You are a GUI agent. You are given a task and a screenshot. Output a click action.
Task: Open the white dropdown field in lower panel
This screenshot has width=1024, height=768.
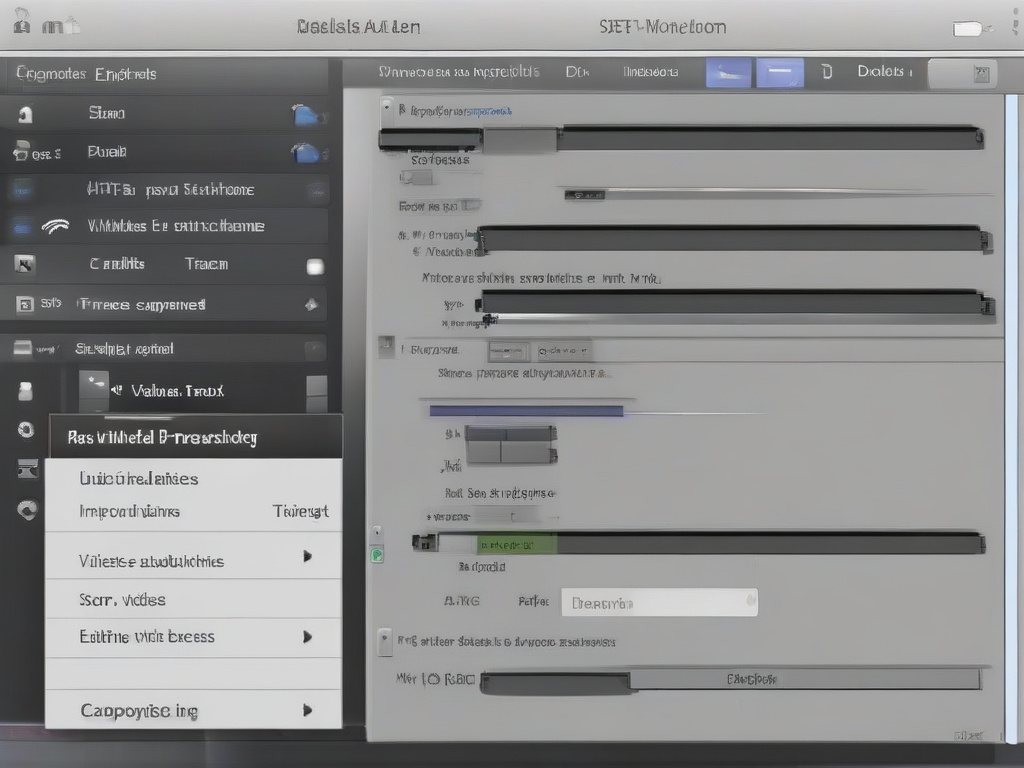pos(659,603)
